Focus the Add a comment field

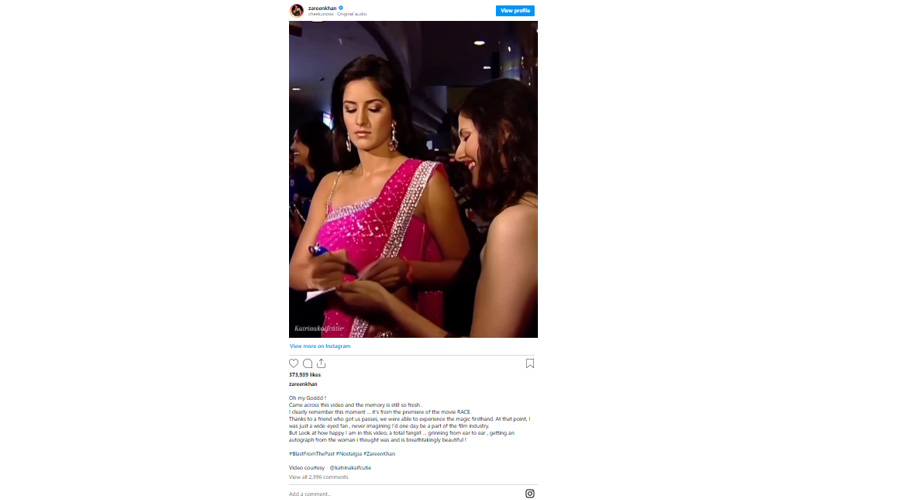405,494
